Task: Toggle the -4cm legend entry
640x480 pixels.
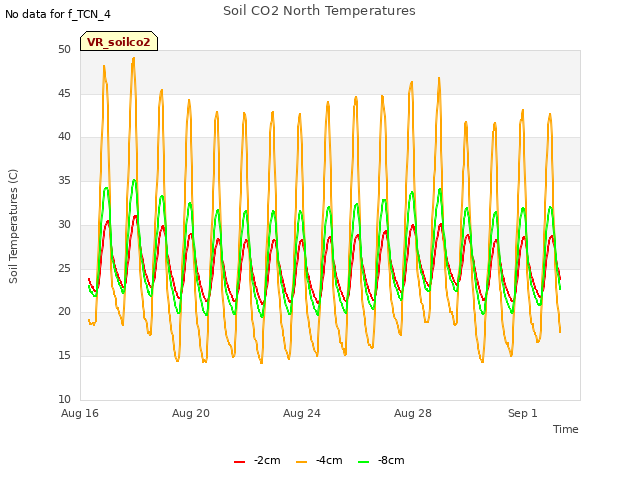Action: point(319,460)
